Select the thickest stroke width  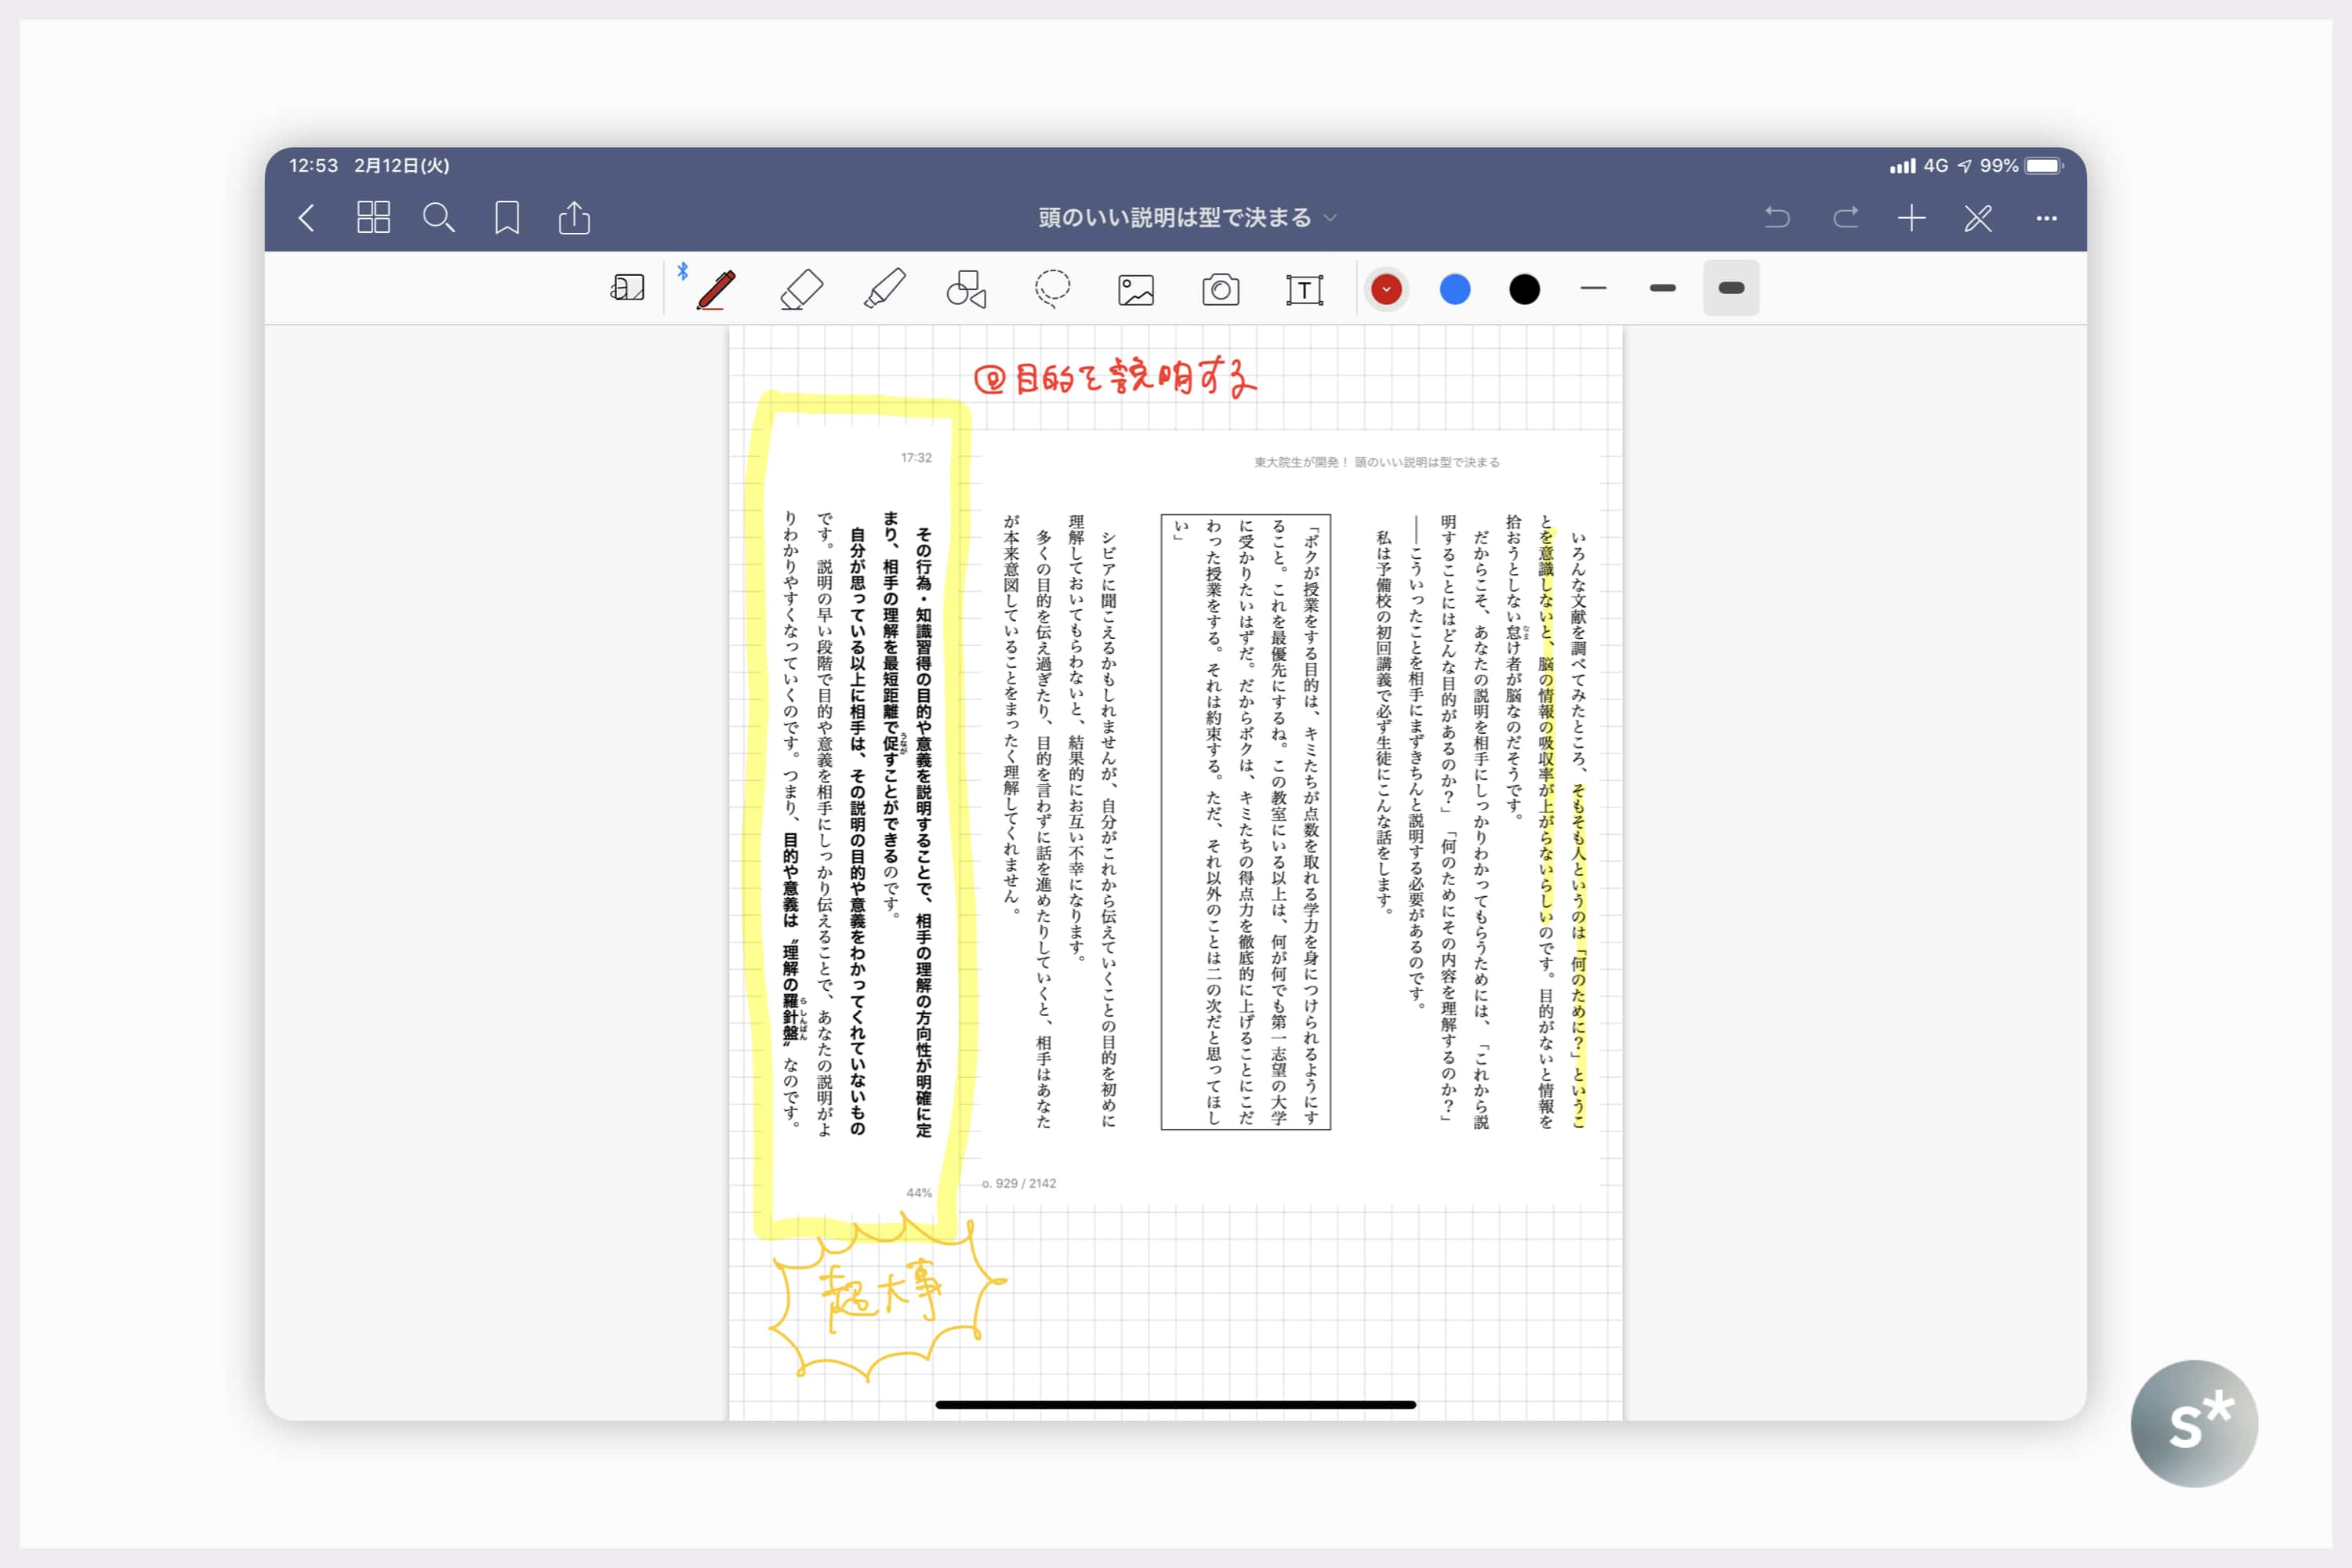tap(1731, 288)
